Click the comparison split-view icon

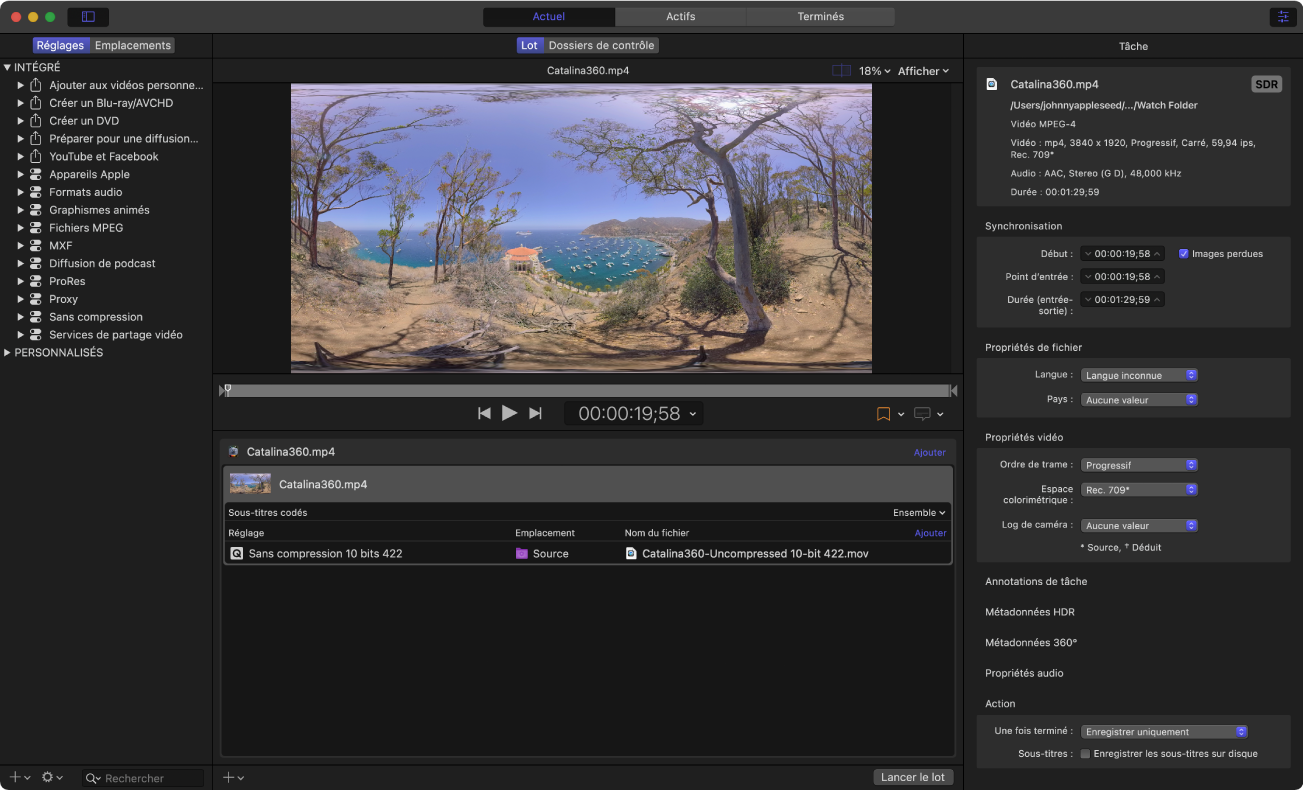[x=842, y=71]
